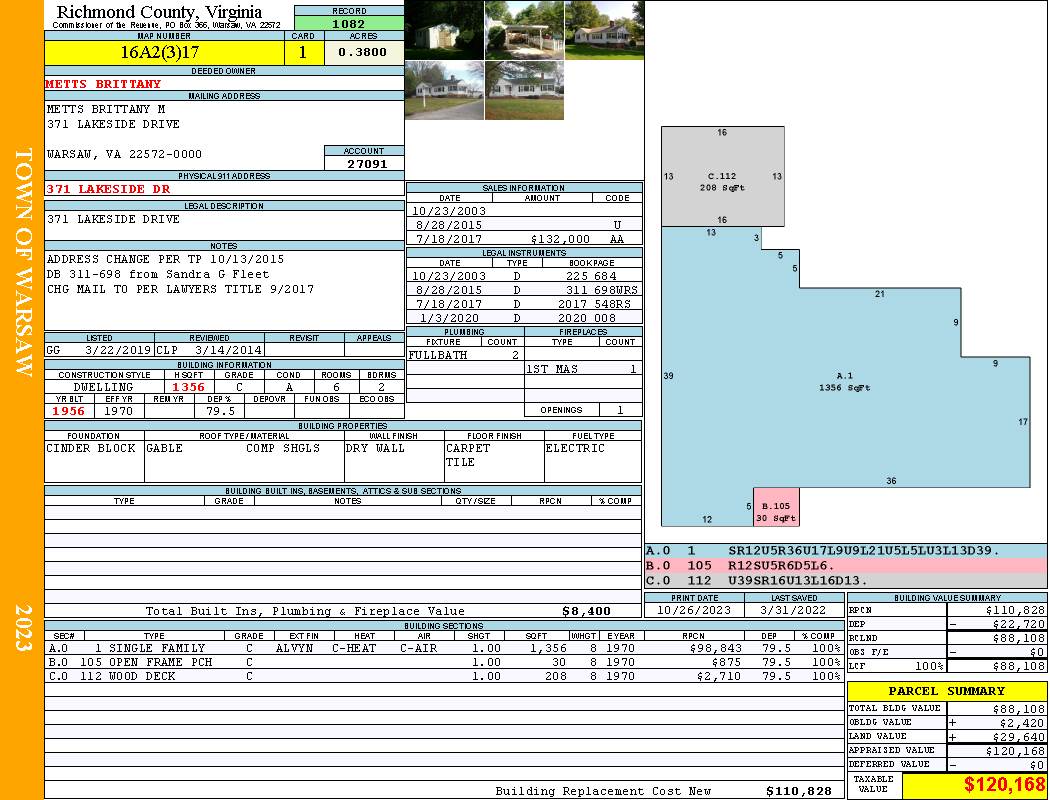
Task: Click the acres value 0.3800
Action: coord(363,53)
